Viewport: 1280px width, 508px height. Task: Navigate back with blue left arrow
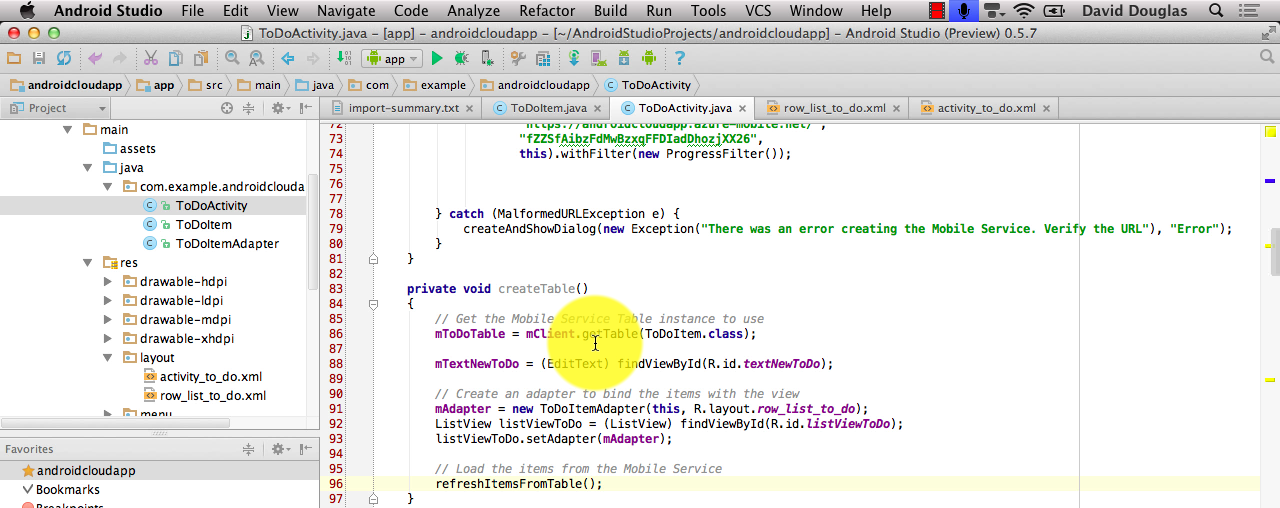pyautogui.click(x=288, y=59)
